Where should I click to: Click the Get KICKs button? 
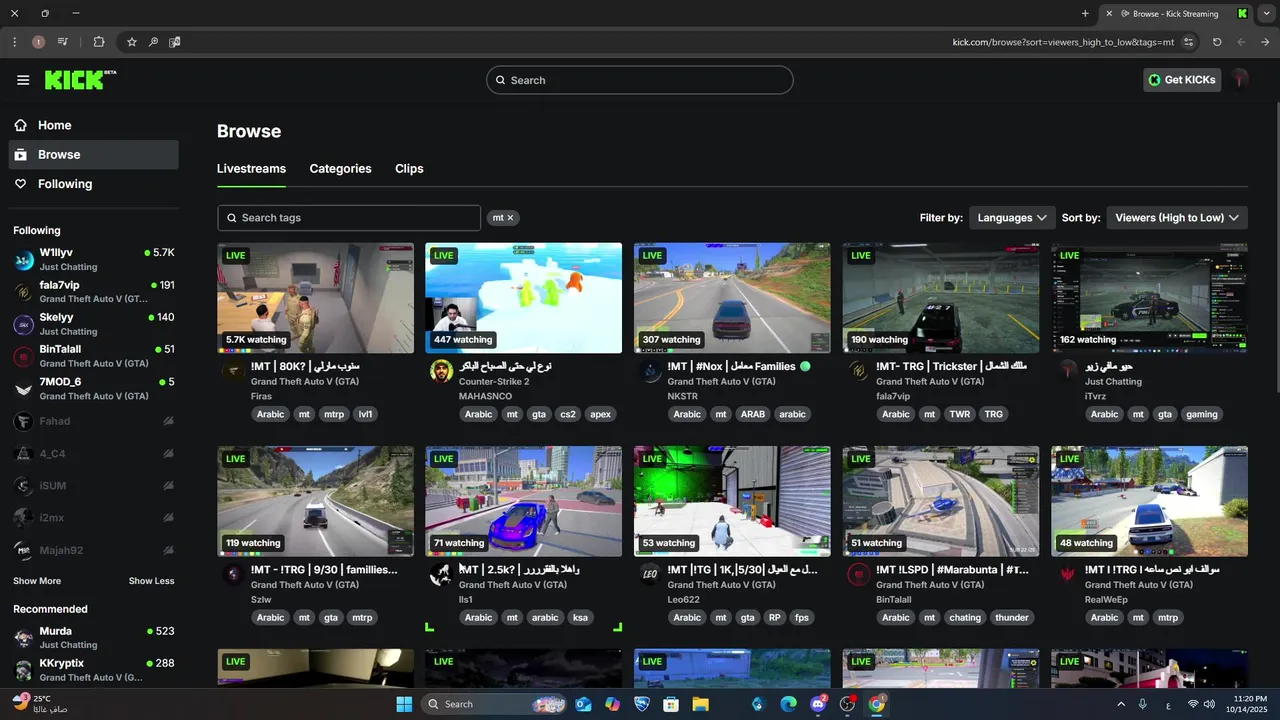pyautogui.click(x=1182, y=80)
